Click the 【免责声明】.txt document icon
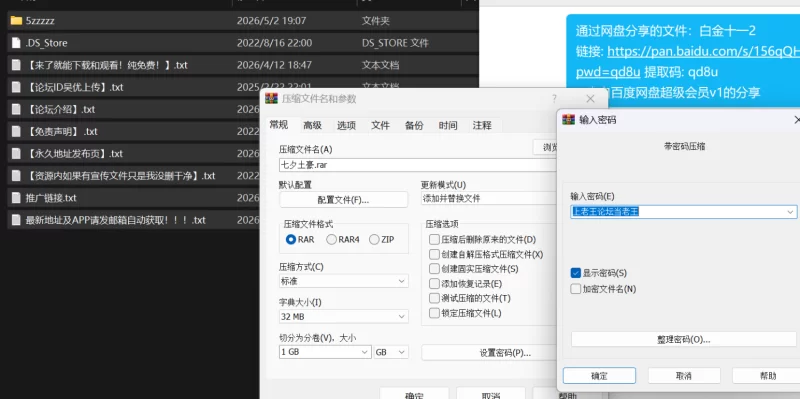Viewport: 800px width, 399px height. coord(16,131)
